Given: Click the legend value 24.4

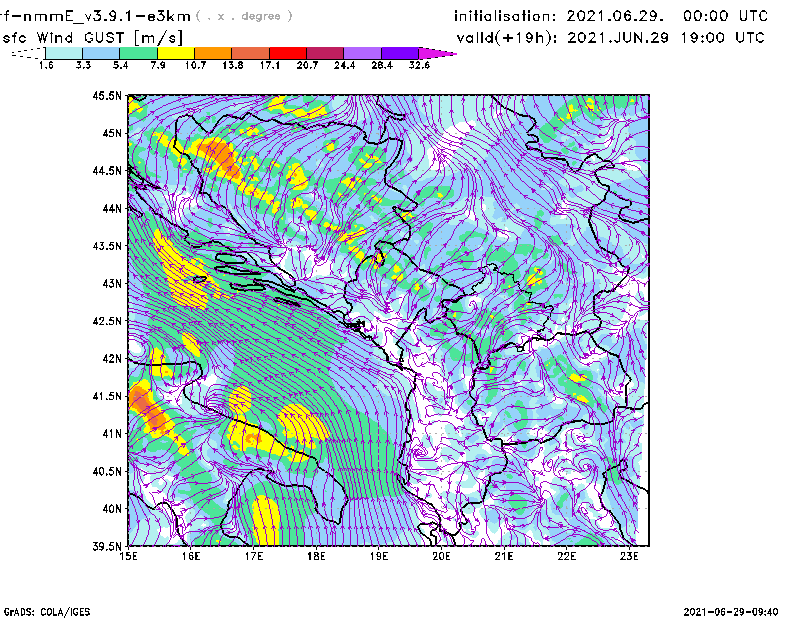Looking at the screenshot, I should [344, 65].
